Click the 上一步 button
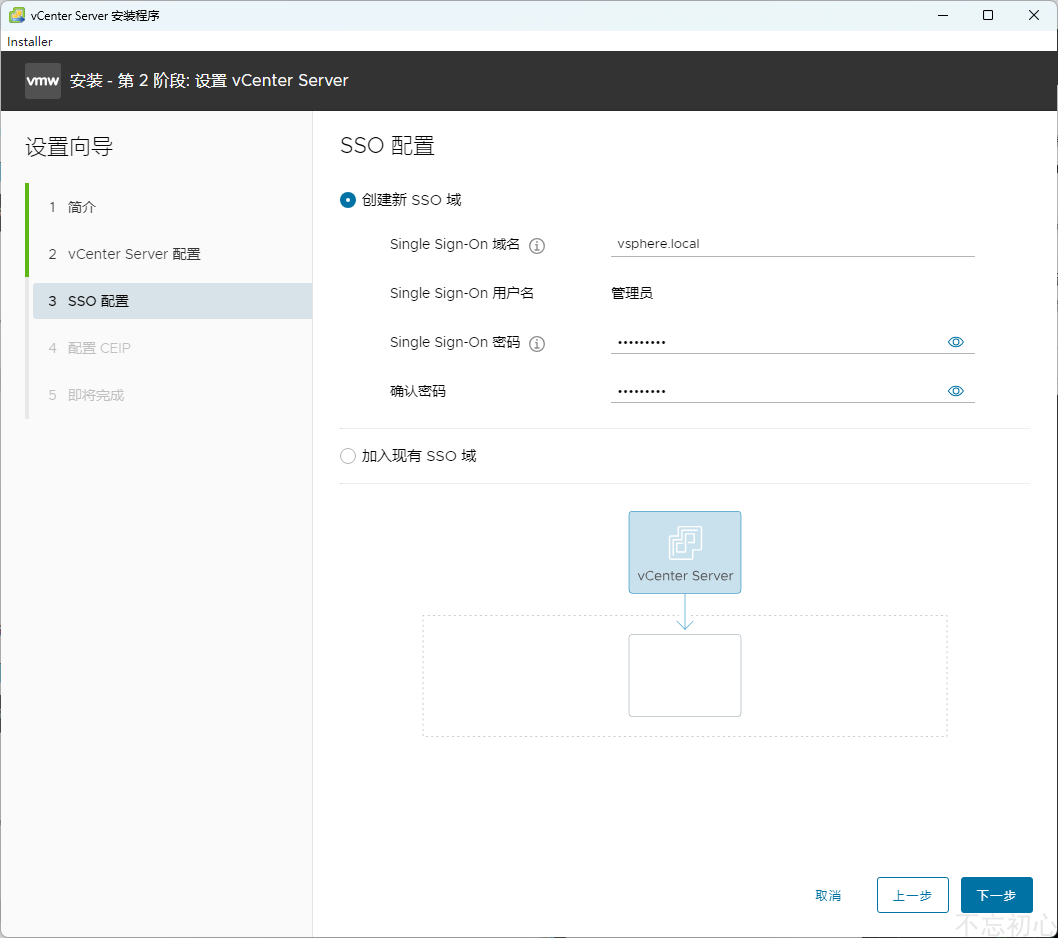This screenshot has height=938, width=1058. pos(912,895)
